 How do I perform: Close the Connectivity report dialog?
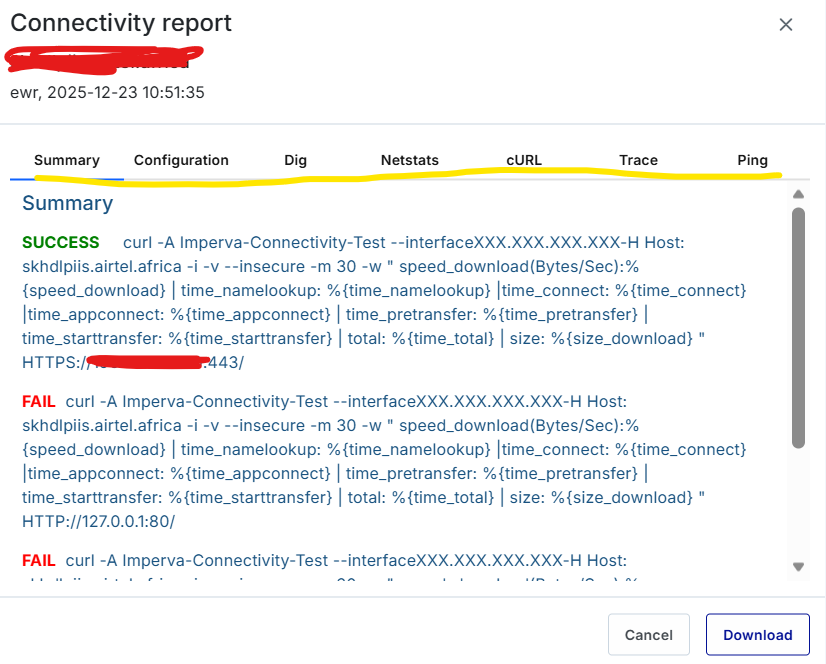point(786,25)
